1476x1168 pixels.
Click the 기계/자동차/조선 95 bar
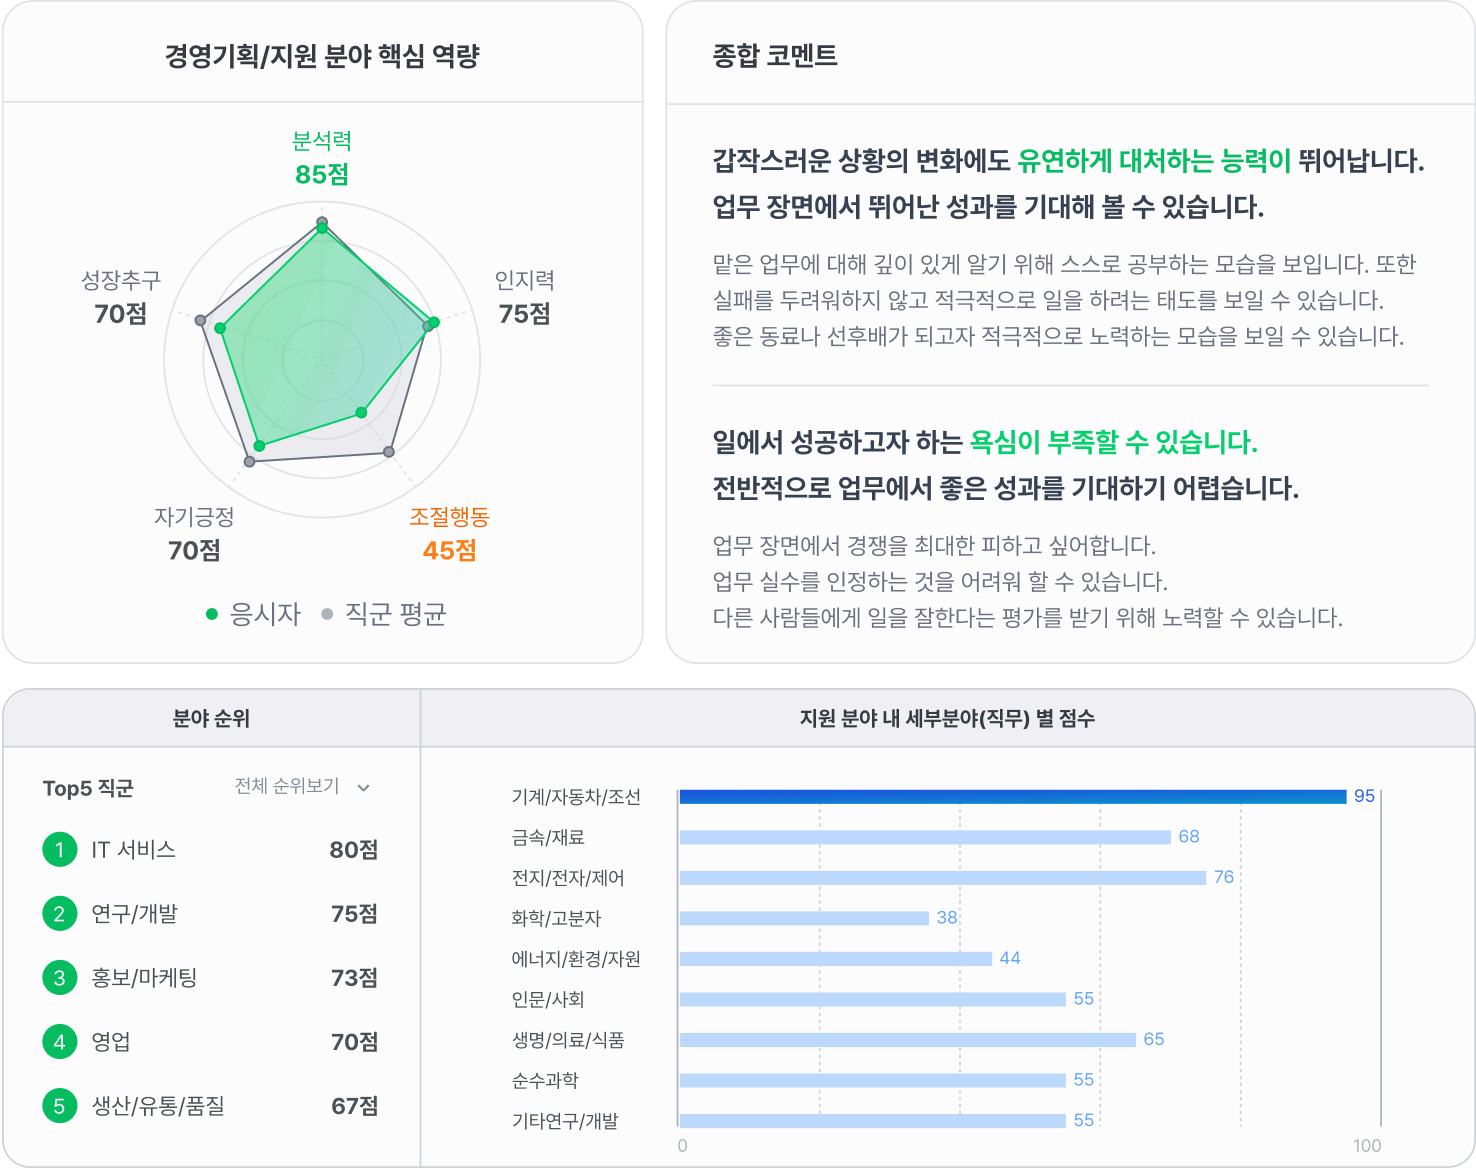pos(1012,797)
